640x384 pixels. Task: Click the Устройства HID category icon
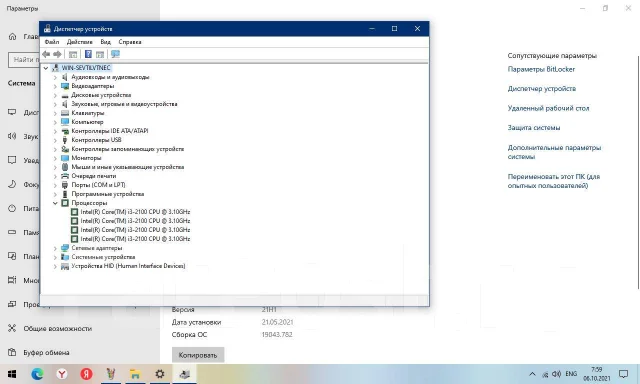pyautogui.click(x=64, y=266)
